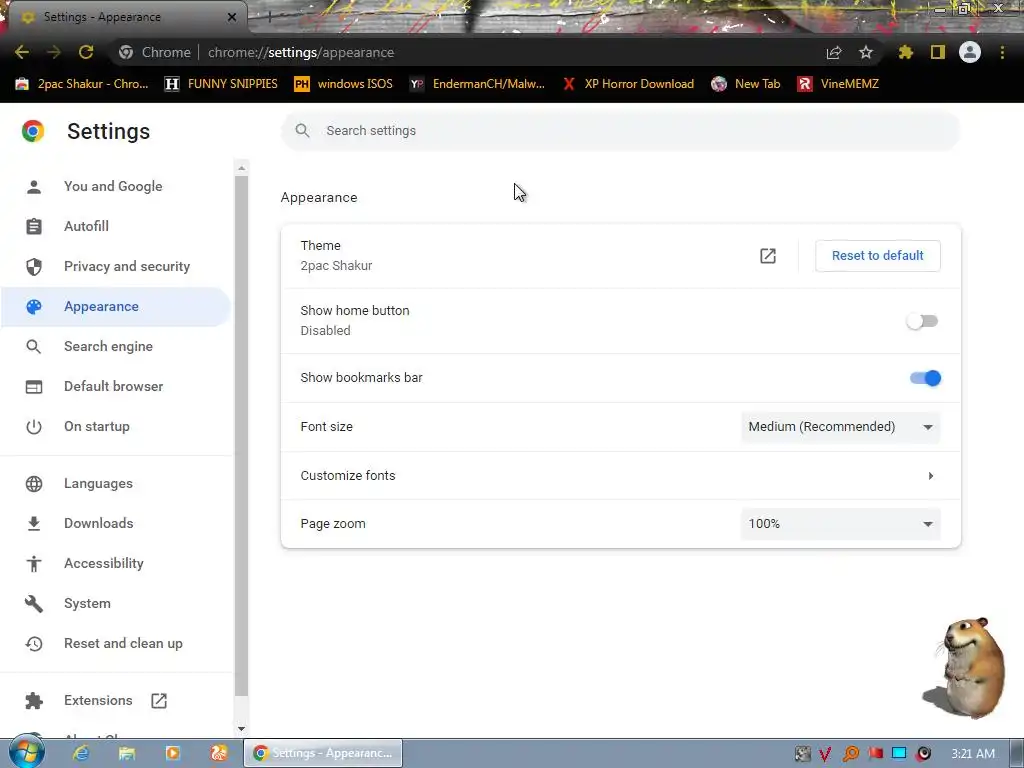Click the Settings - Appearance taskbar button
This screenshot has height=768, width=1024.
tap(323, 753)
